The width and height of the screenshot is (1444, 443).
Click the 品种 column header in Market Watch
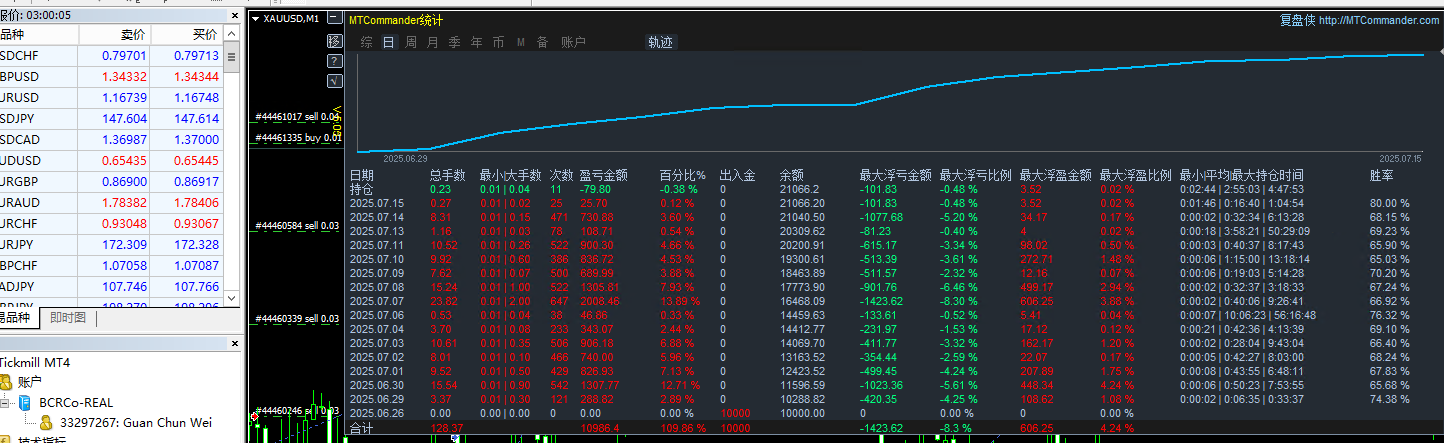click(x=38, y=34)
